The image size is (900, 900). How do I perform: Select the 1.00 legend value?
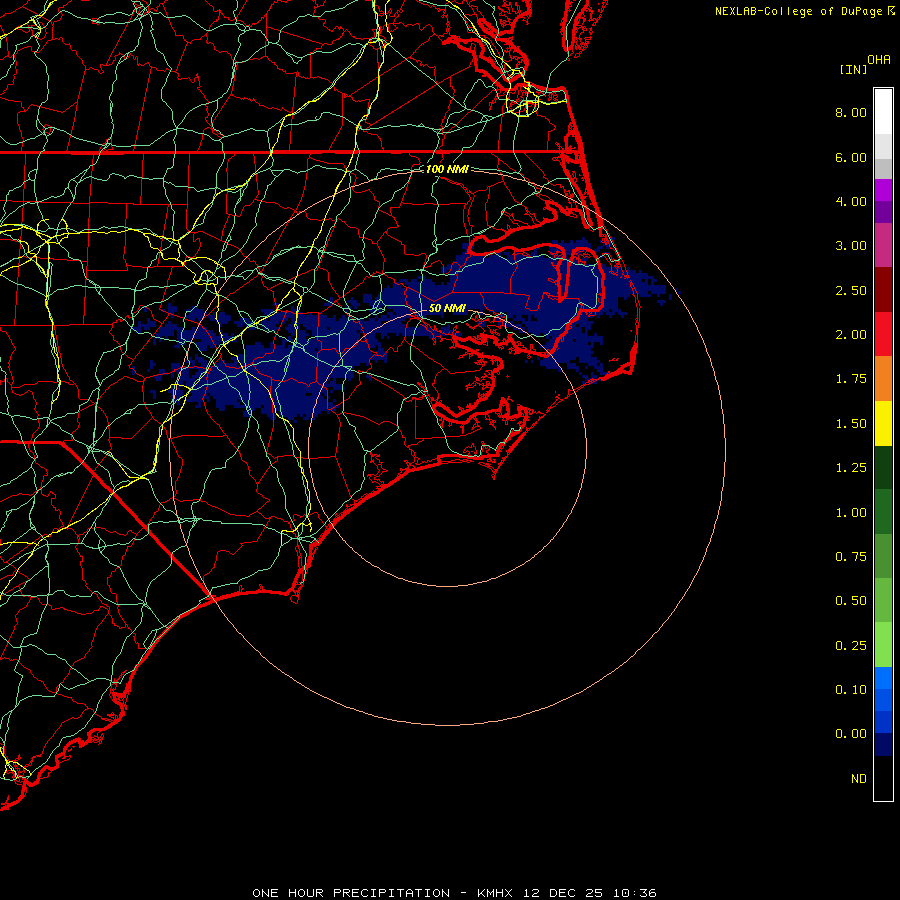(851, 513)
